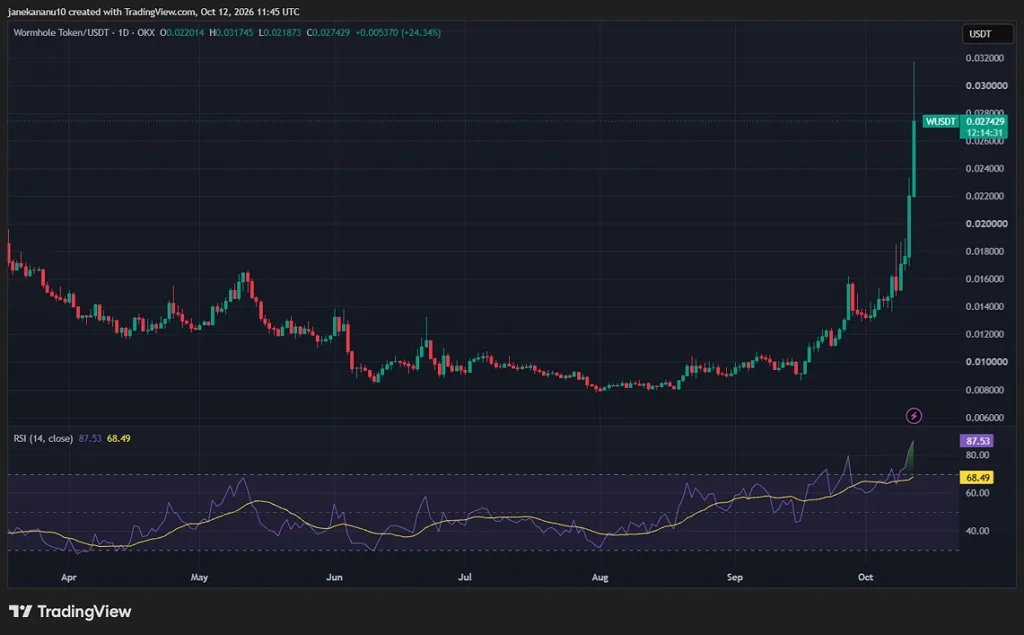Click the Apr label on time axis
This screenshot has height=635, width=1024.
(x=69, y=577)
